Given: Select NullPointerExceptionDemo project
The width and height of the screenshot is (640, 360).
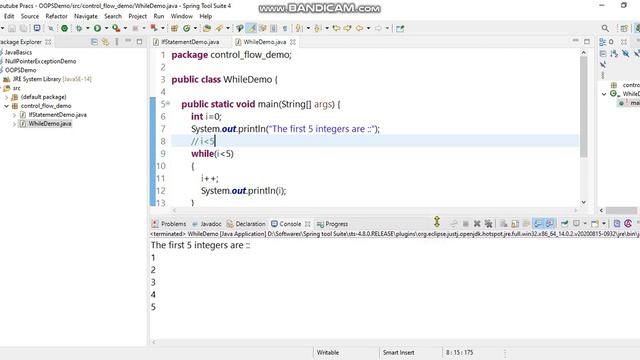Looking at the screenshot, I should pyautogui.click(x=40, y=61).
